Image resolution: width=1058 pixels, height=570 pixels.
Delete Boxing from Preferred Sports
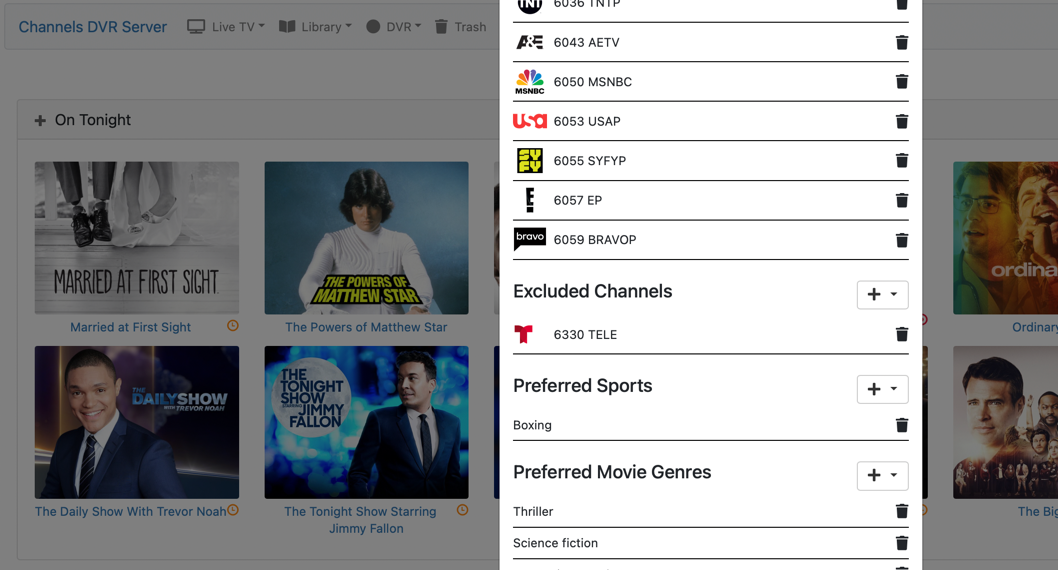coord(901,425)
